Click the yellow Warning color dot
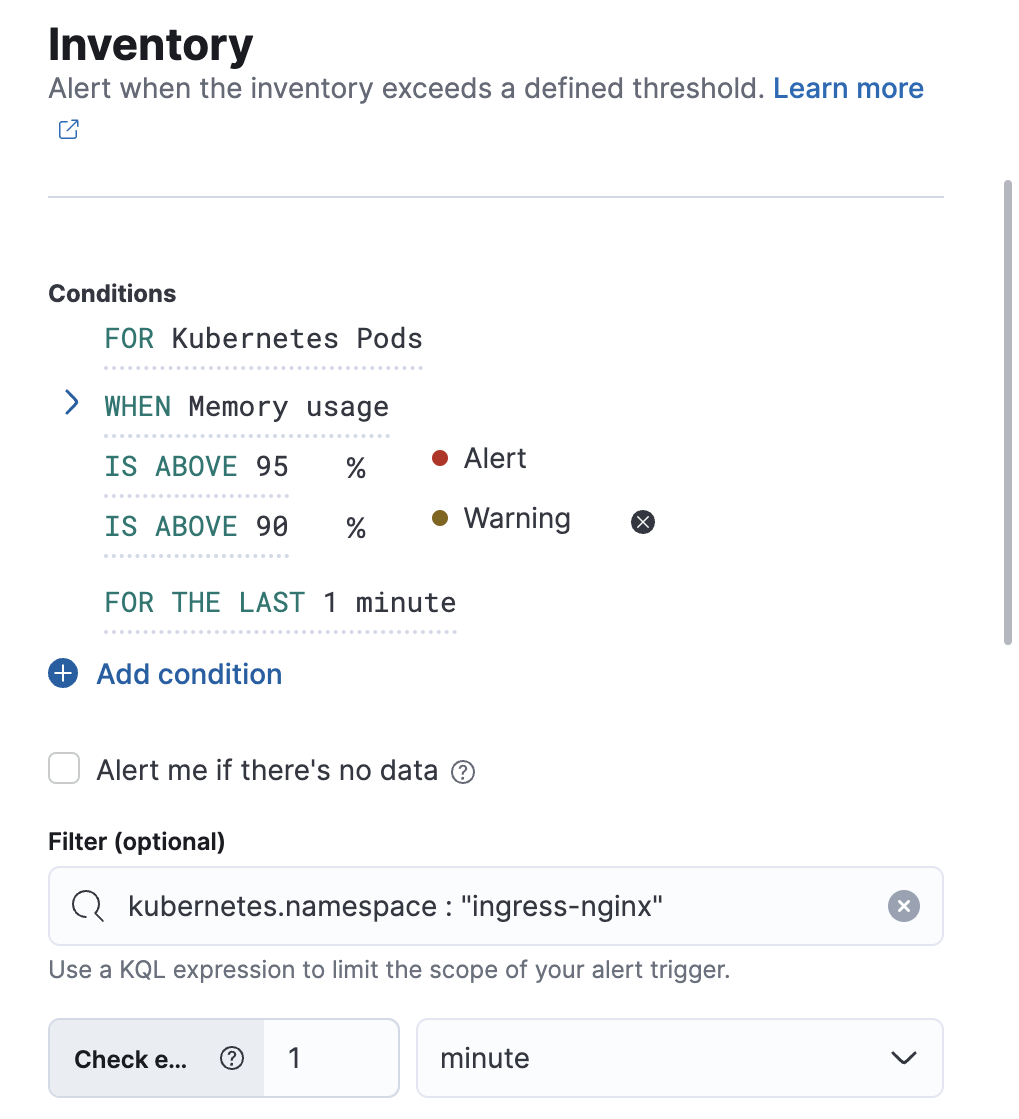The width and height of the screenshot is (1019, 1119). pyautogui.click(x=440, y=519)
